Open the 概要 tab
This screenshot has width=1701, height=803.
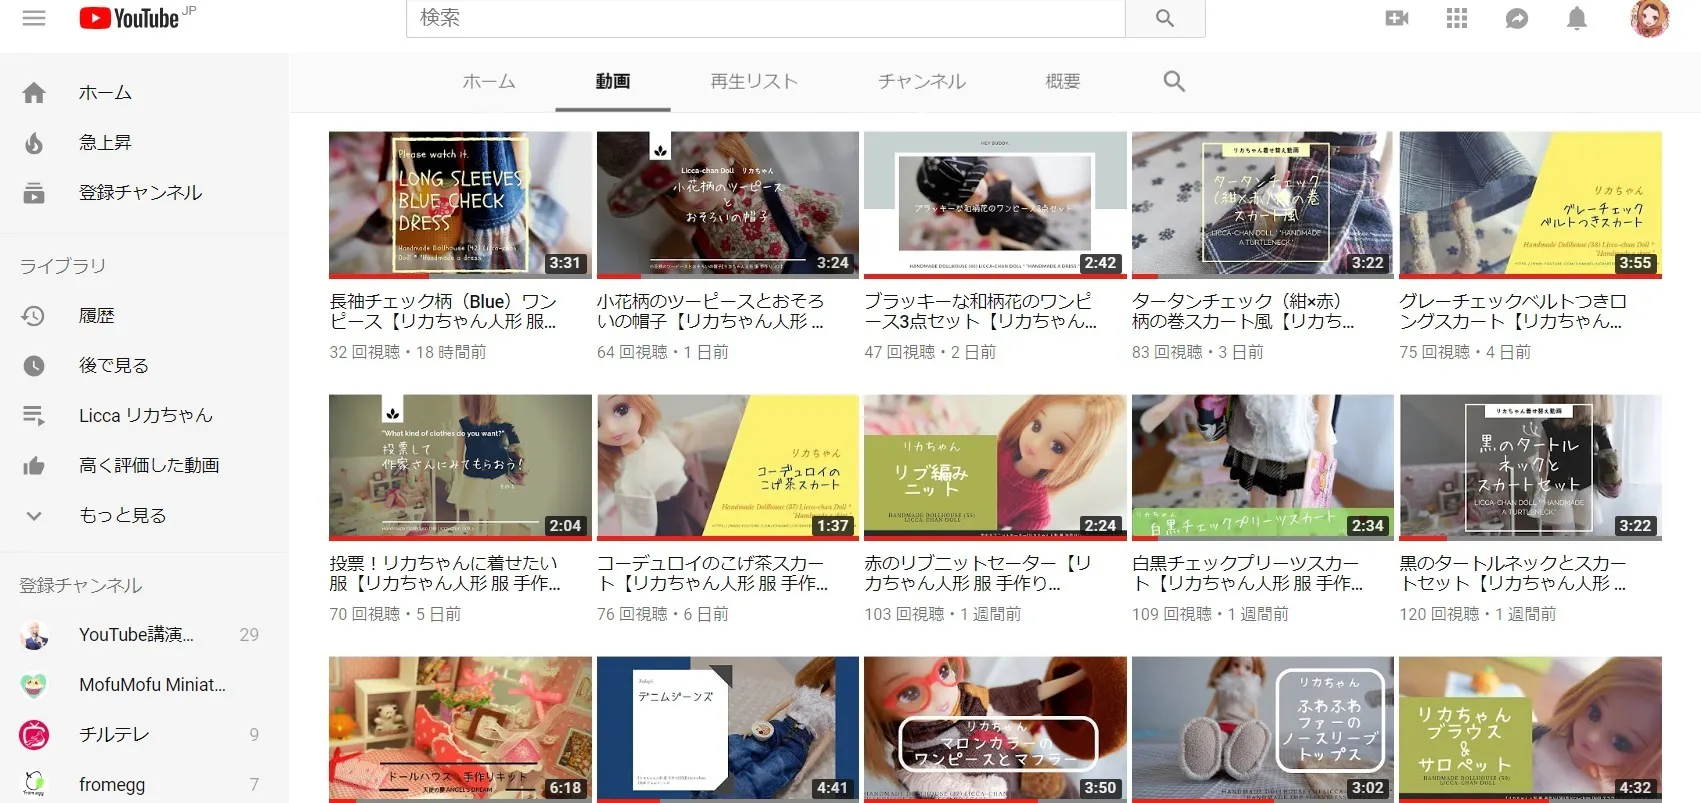pos(1062,81)
